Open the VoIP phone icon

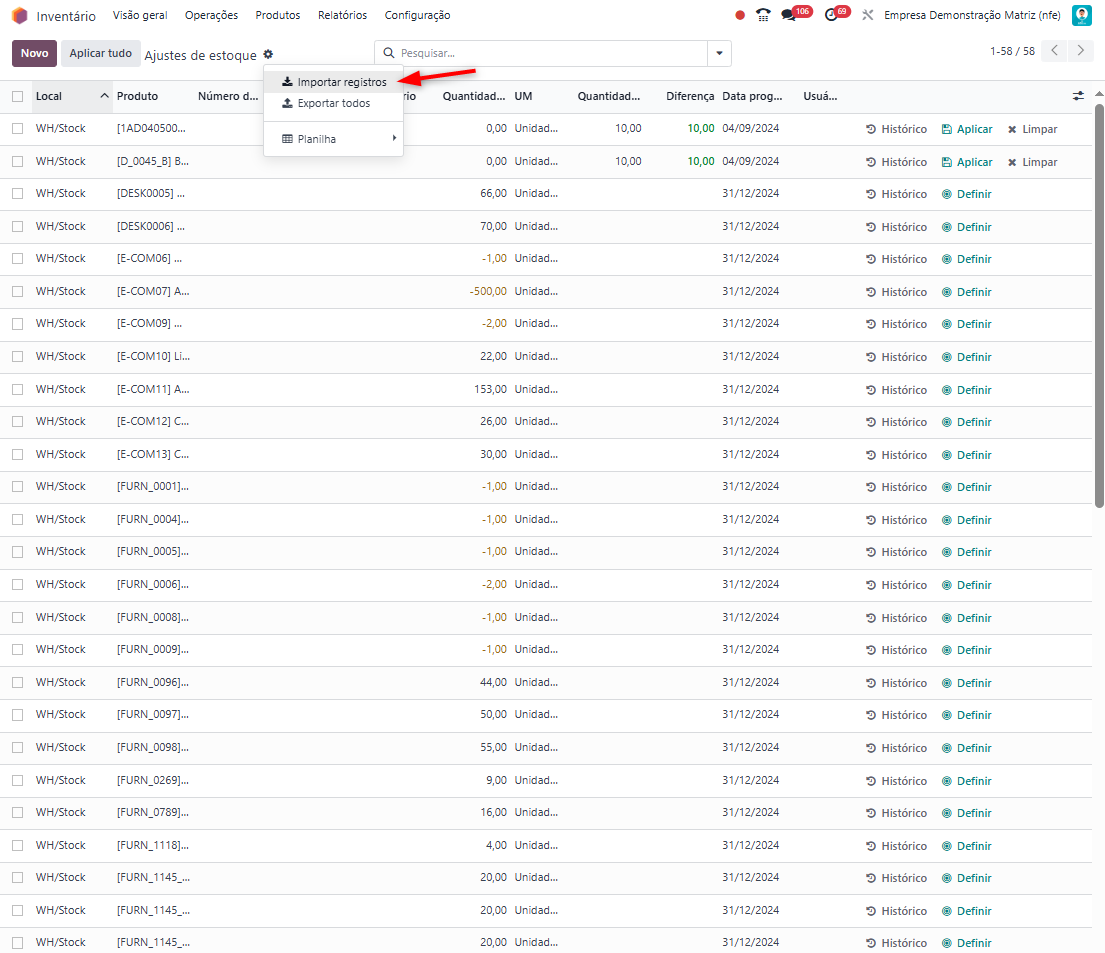click(763, 15)
